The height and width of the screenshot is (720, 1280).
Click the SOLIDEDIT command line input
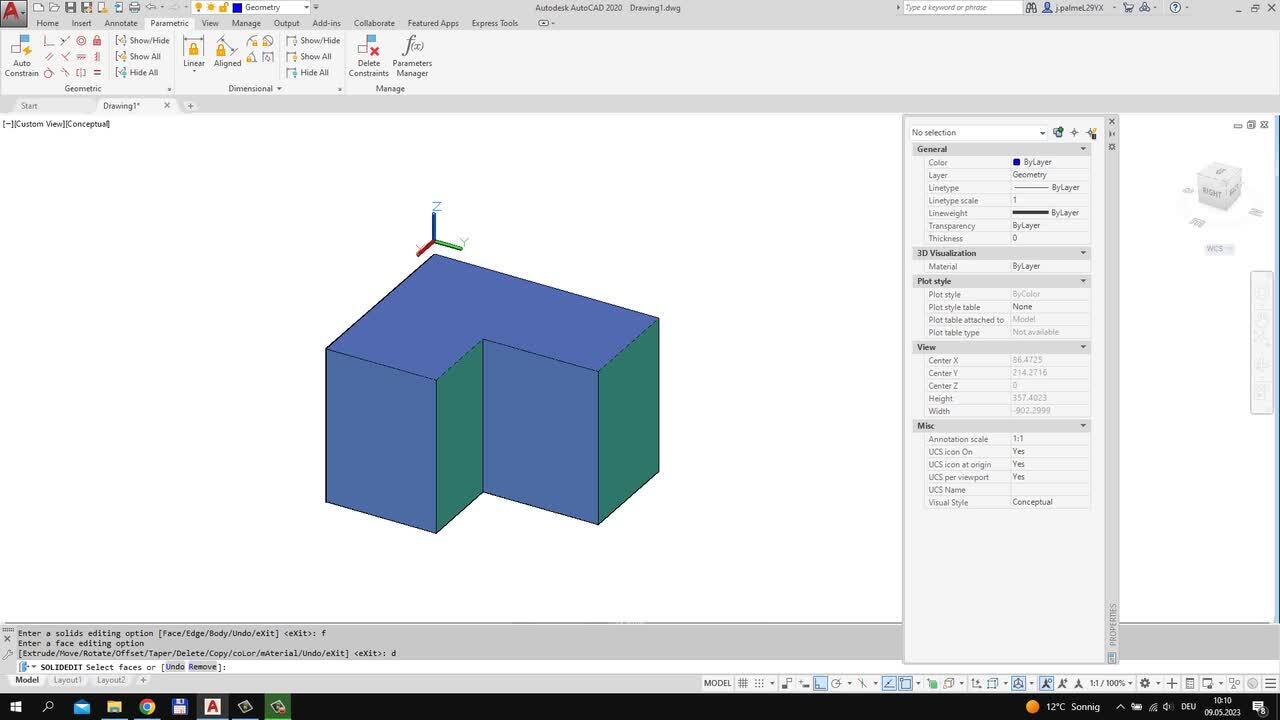(500, 667)
